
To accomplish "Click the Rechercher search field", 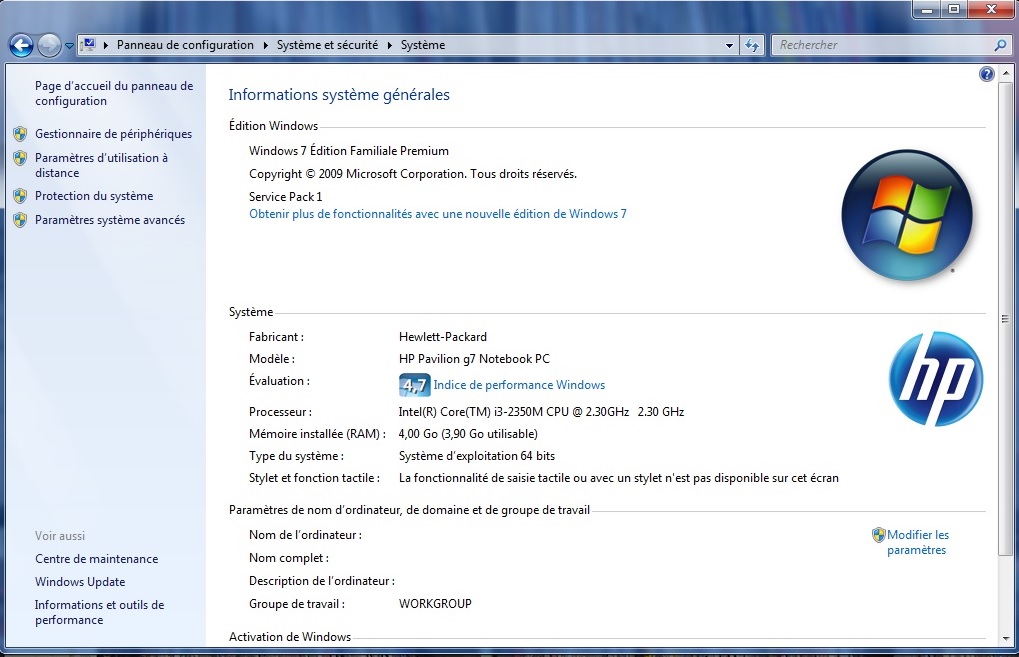I will click(884, 45).
